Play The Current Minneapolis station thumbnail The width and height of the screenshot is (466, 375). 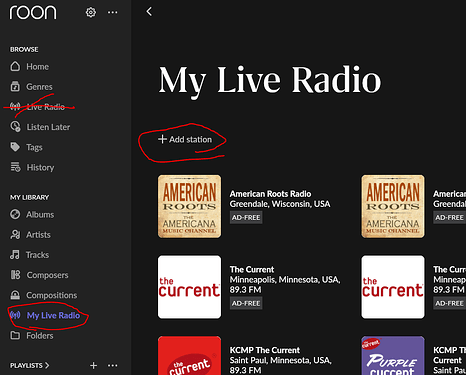point(189,287)
